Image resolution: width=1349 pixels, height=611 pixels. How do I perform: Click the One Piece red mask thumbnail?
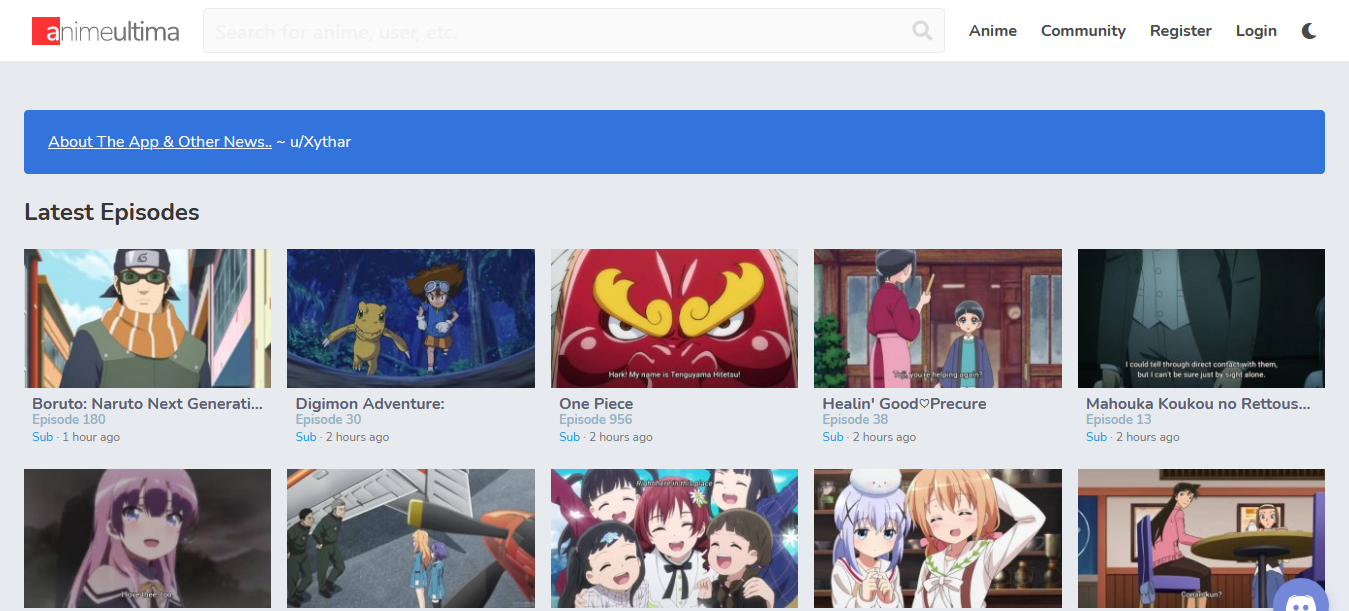tap(674, 318)
